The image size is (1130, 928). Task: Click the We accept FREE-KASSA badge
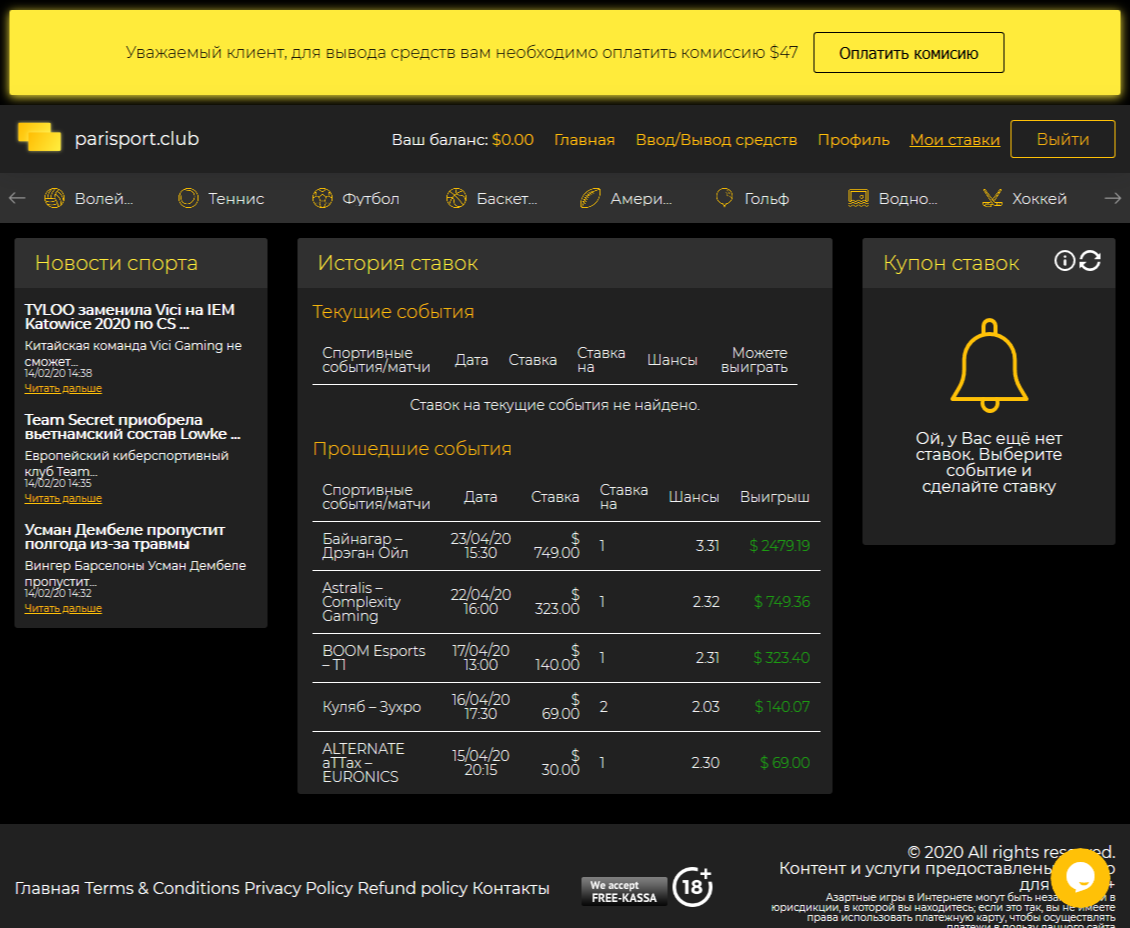point(624,891)
